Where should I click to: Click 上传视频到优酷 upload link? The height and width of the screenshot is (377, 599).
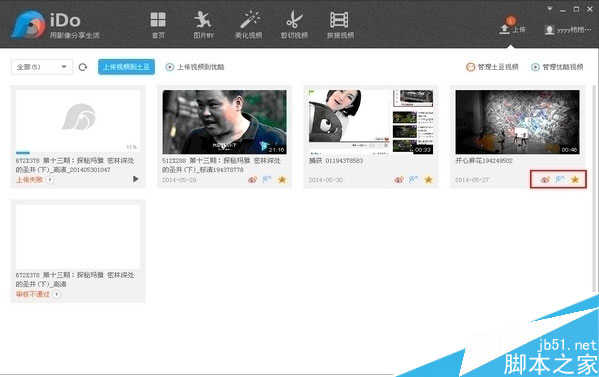[x=195, y=67]
